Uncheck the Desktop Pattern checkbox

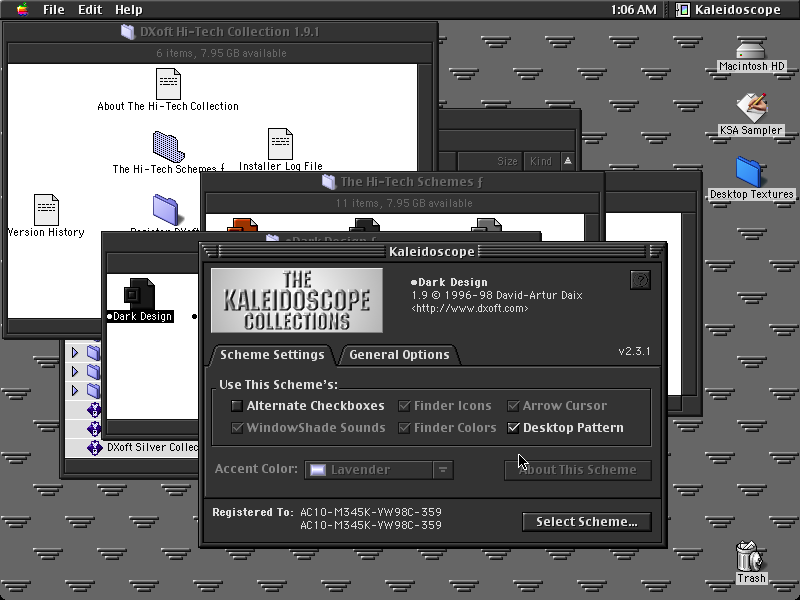tap(513, 428)
